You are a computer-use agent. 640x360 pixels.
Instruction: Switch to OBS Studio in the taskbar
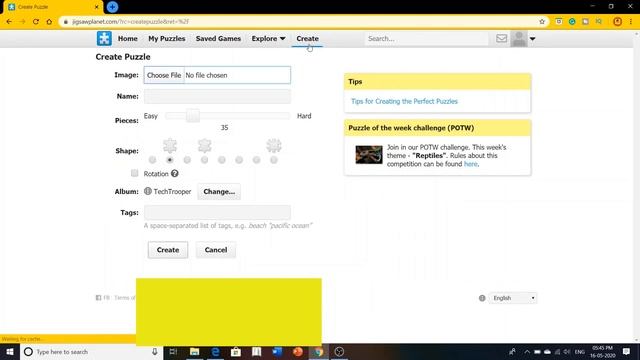339,352
